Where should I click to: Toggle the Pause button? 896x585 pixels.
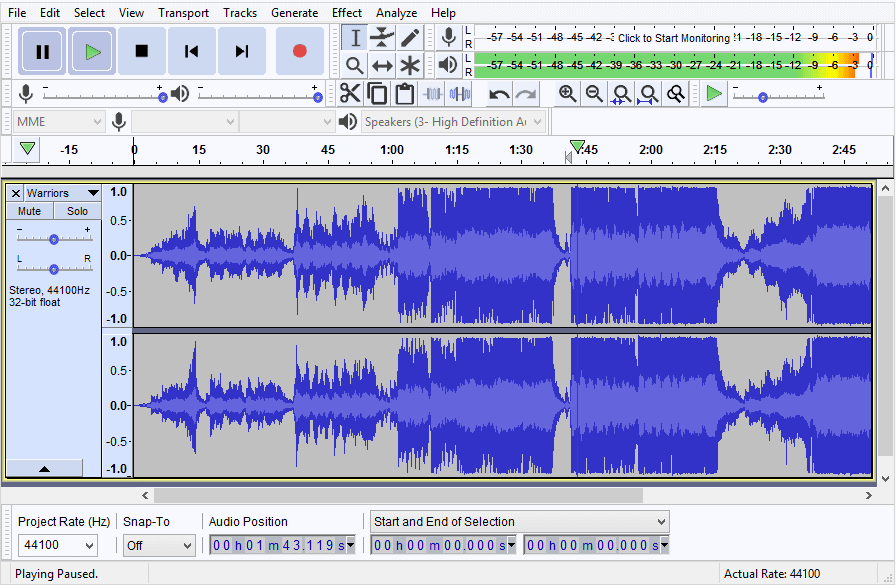point(42,51)
